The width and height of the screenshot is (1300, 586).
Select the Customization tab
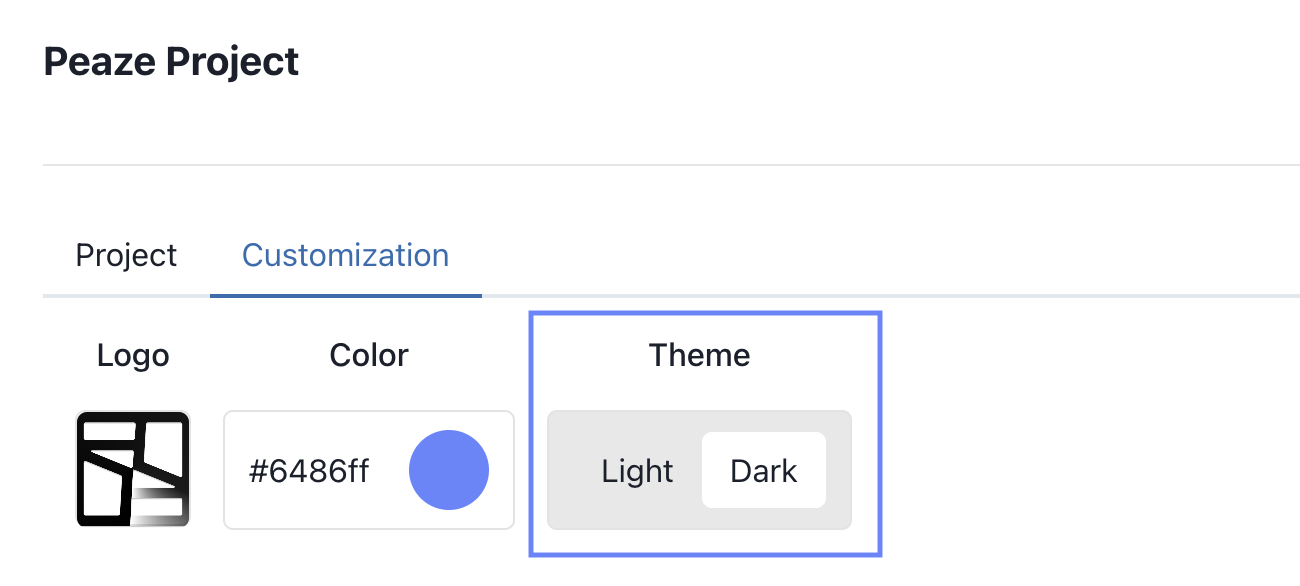tap(345, 256)
